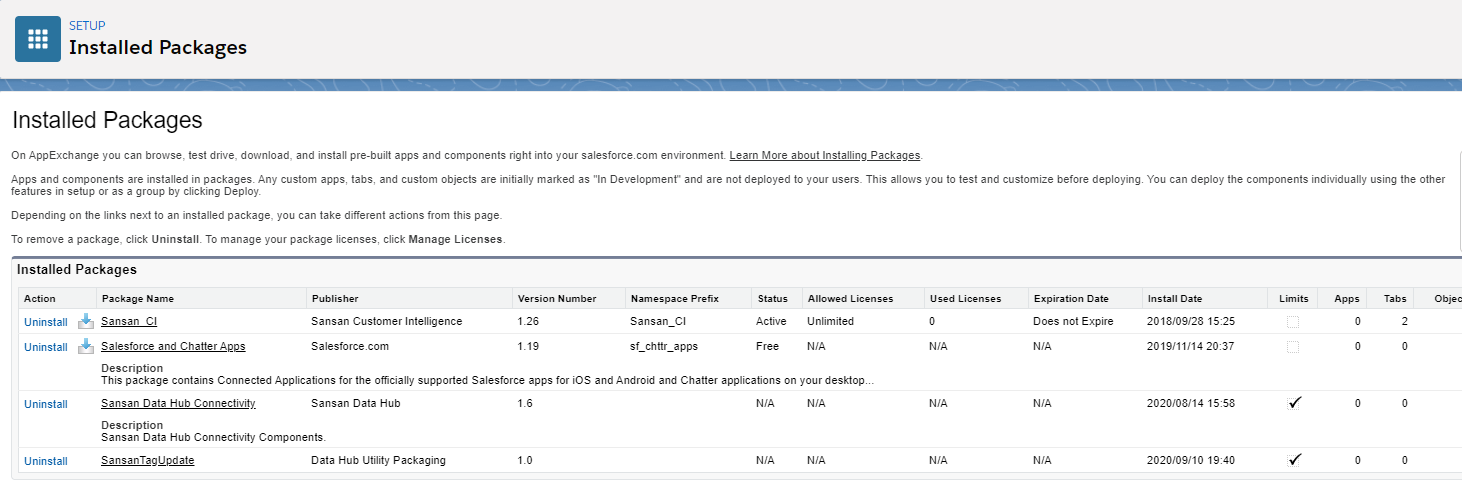1462x490 pixels.
Task: Click the Sansan_CI namespace prefix cell
Action: 658,321
